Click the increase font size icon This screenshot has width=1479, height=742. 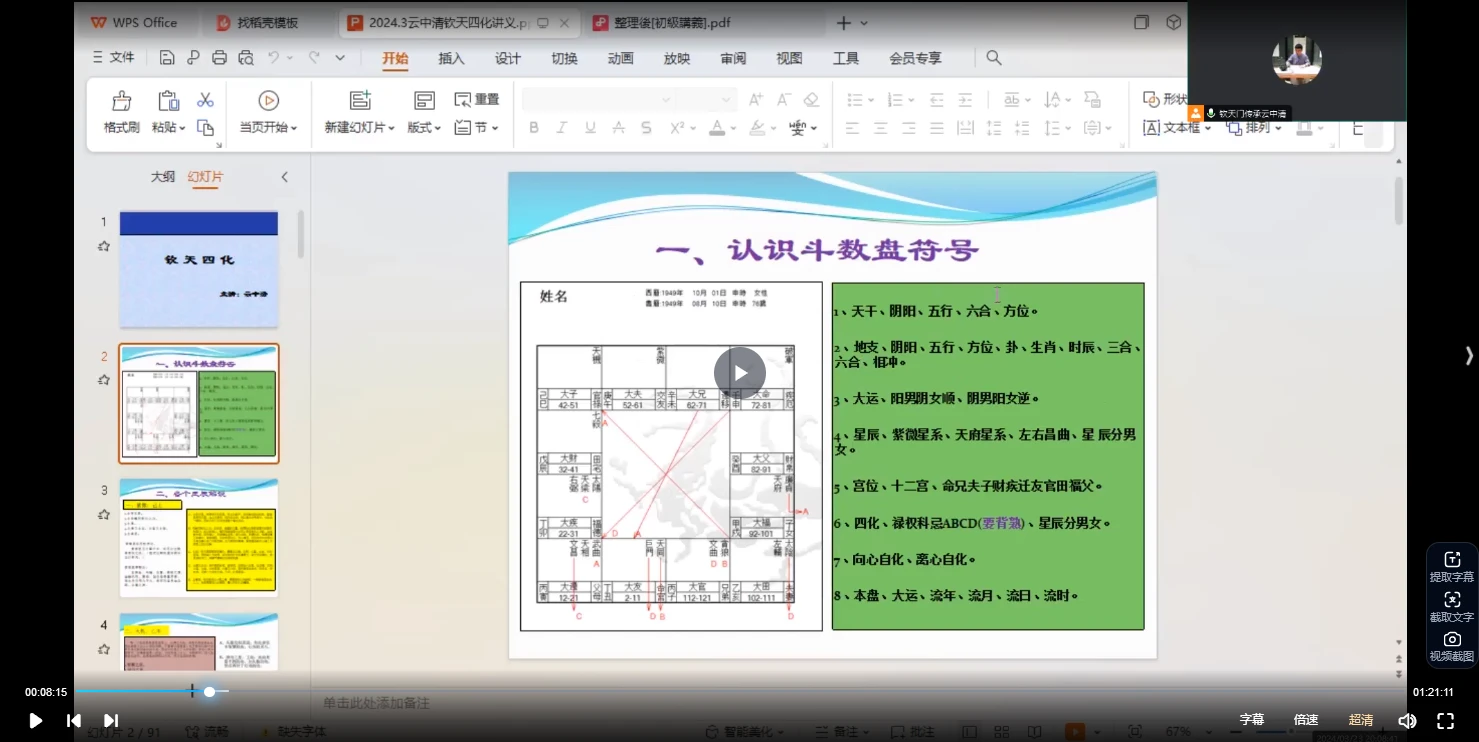pyautogui.click(x=755, y=100)
